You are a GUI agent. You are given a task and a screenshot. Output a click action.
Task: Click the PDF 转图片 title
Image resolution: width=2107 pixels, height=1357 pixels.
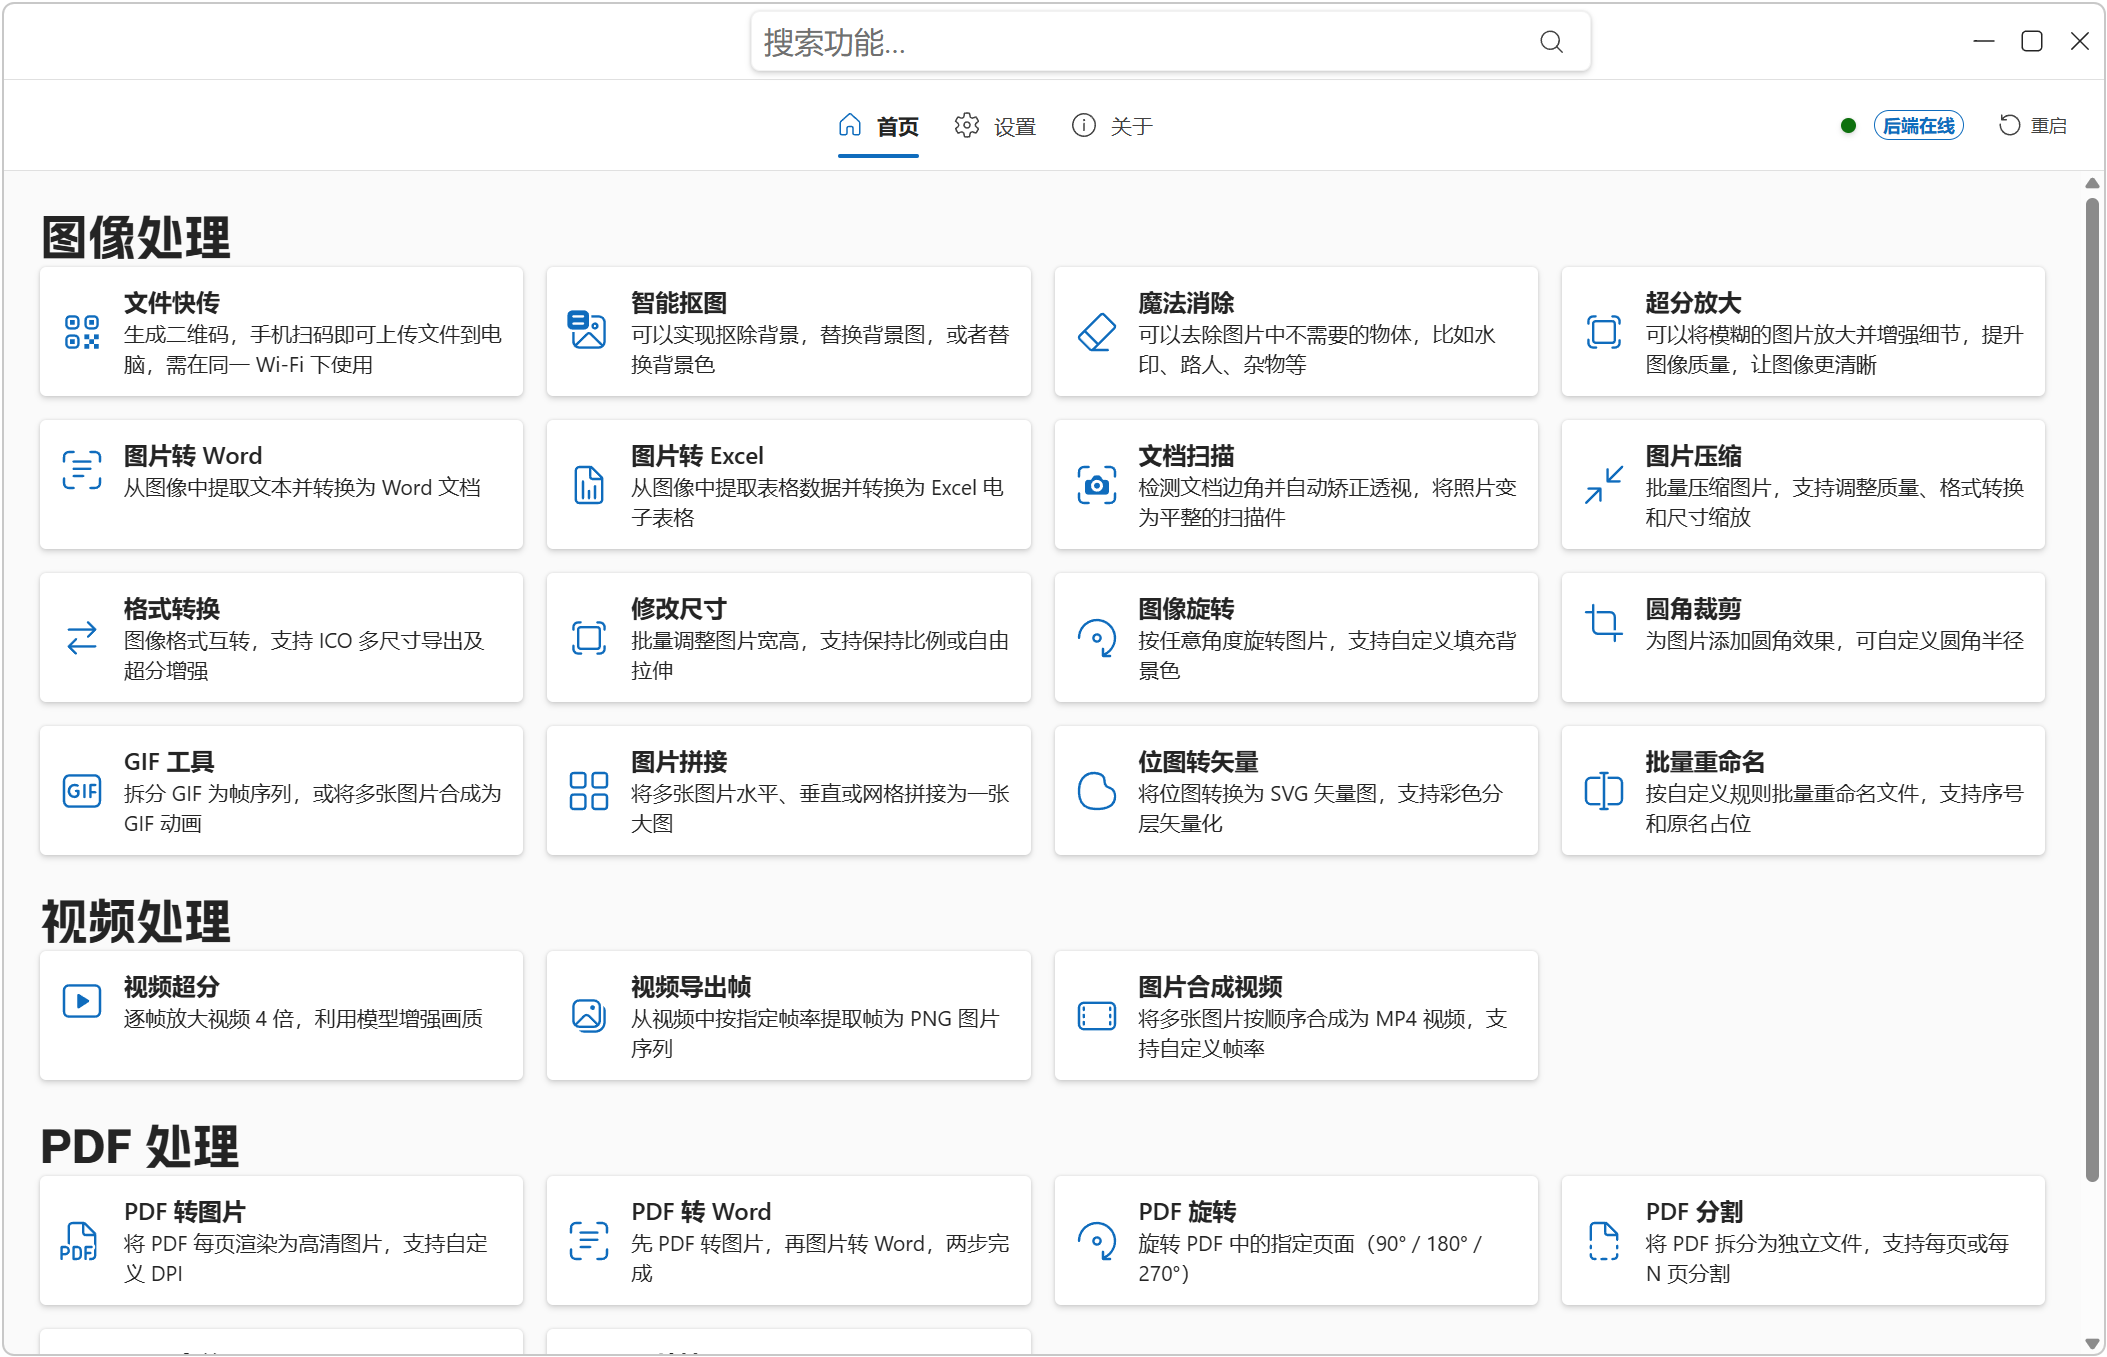[185, 1212]
